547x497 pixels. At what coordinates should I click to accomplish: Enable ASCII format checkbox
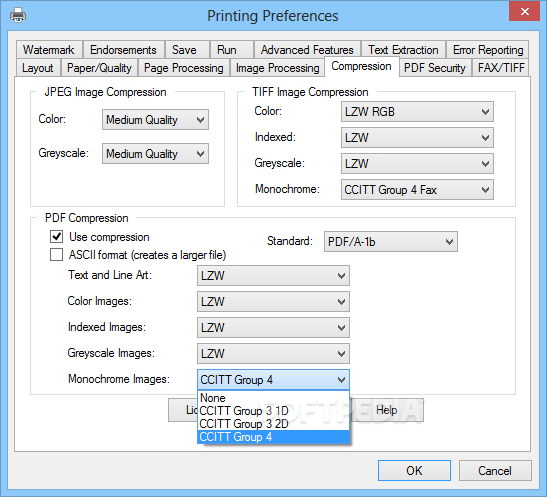[57, 255]
